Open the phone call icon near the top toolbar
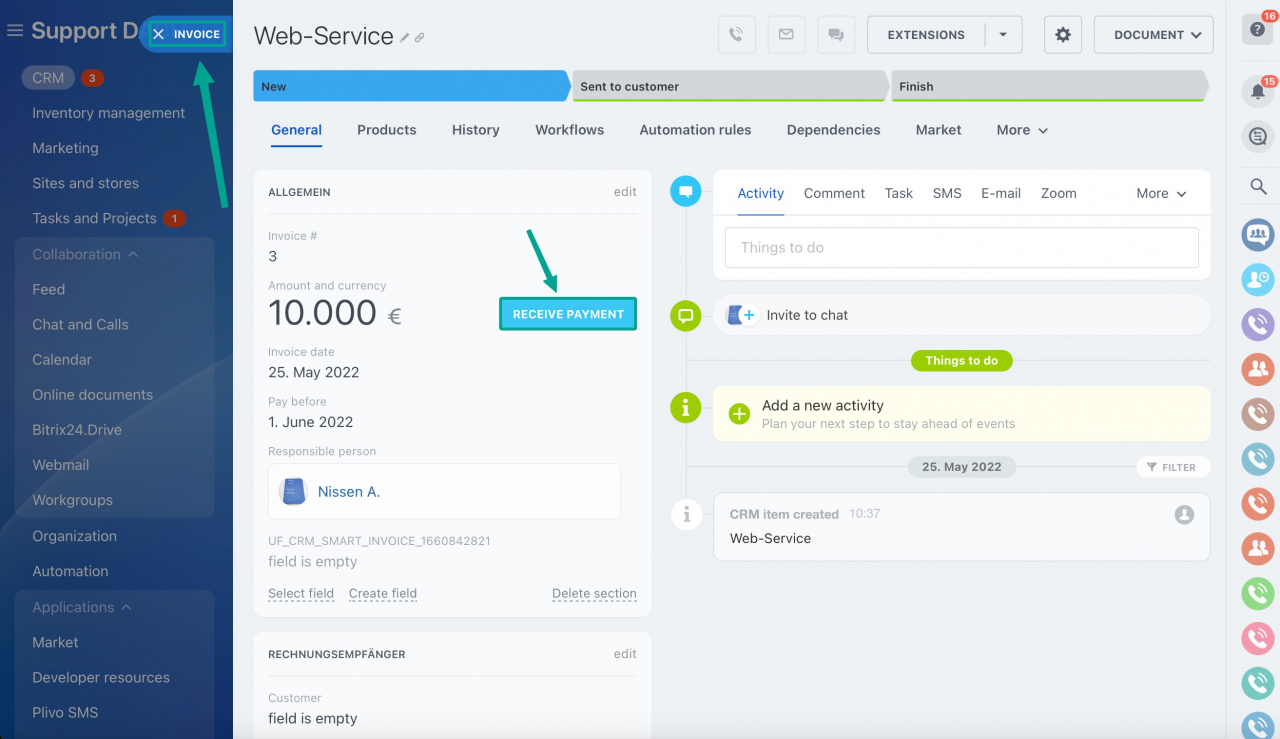 coord(737,34)
